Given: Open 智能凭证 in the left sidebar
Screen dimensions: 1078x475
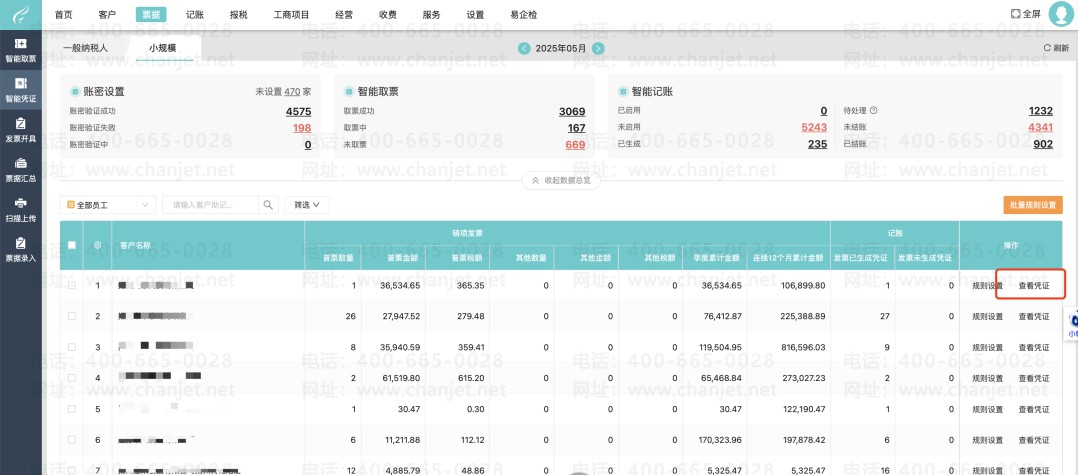Looking at the screenshot, I should pos(21,89).
